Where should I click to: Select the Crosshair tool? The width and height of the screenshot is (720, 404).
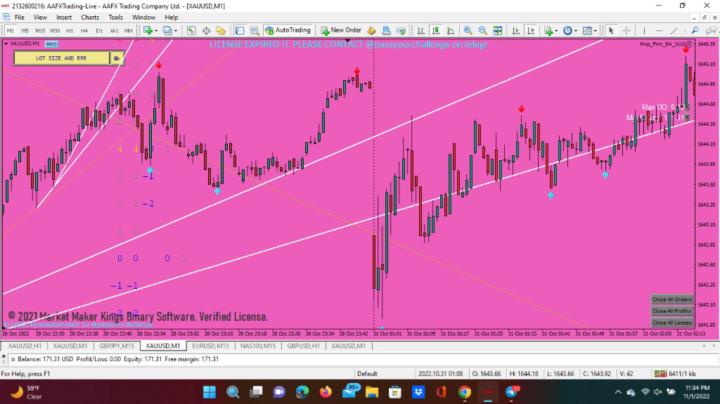tap(626, 31)
